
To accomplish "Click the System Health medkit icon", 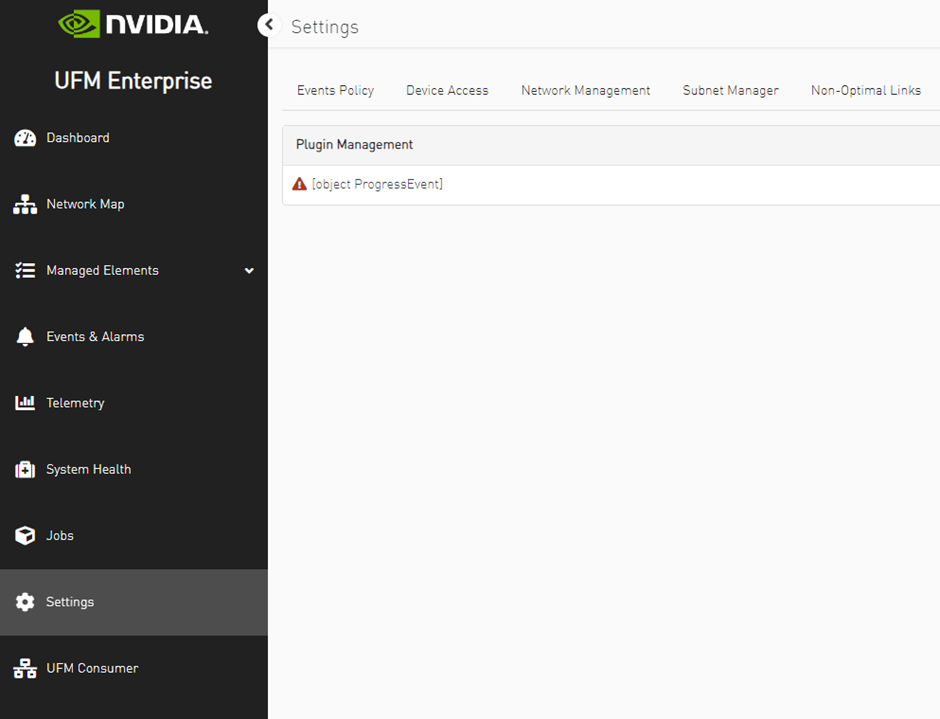I will 25,470.
